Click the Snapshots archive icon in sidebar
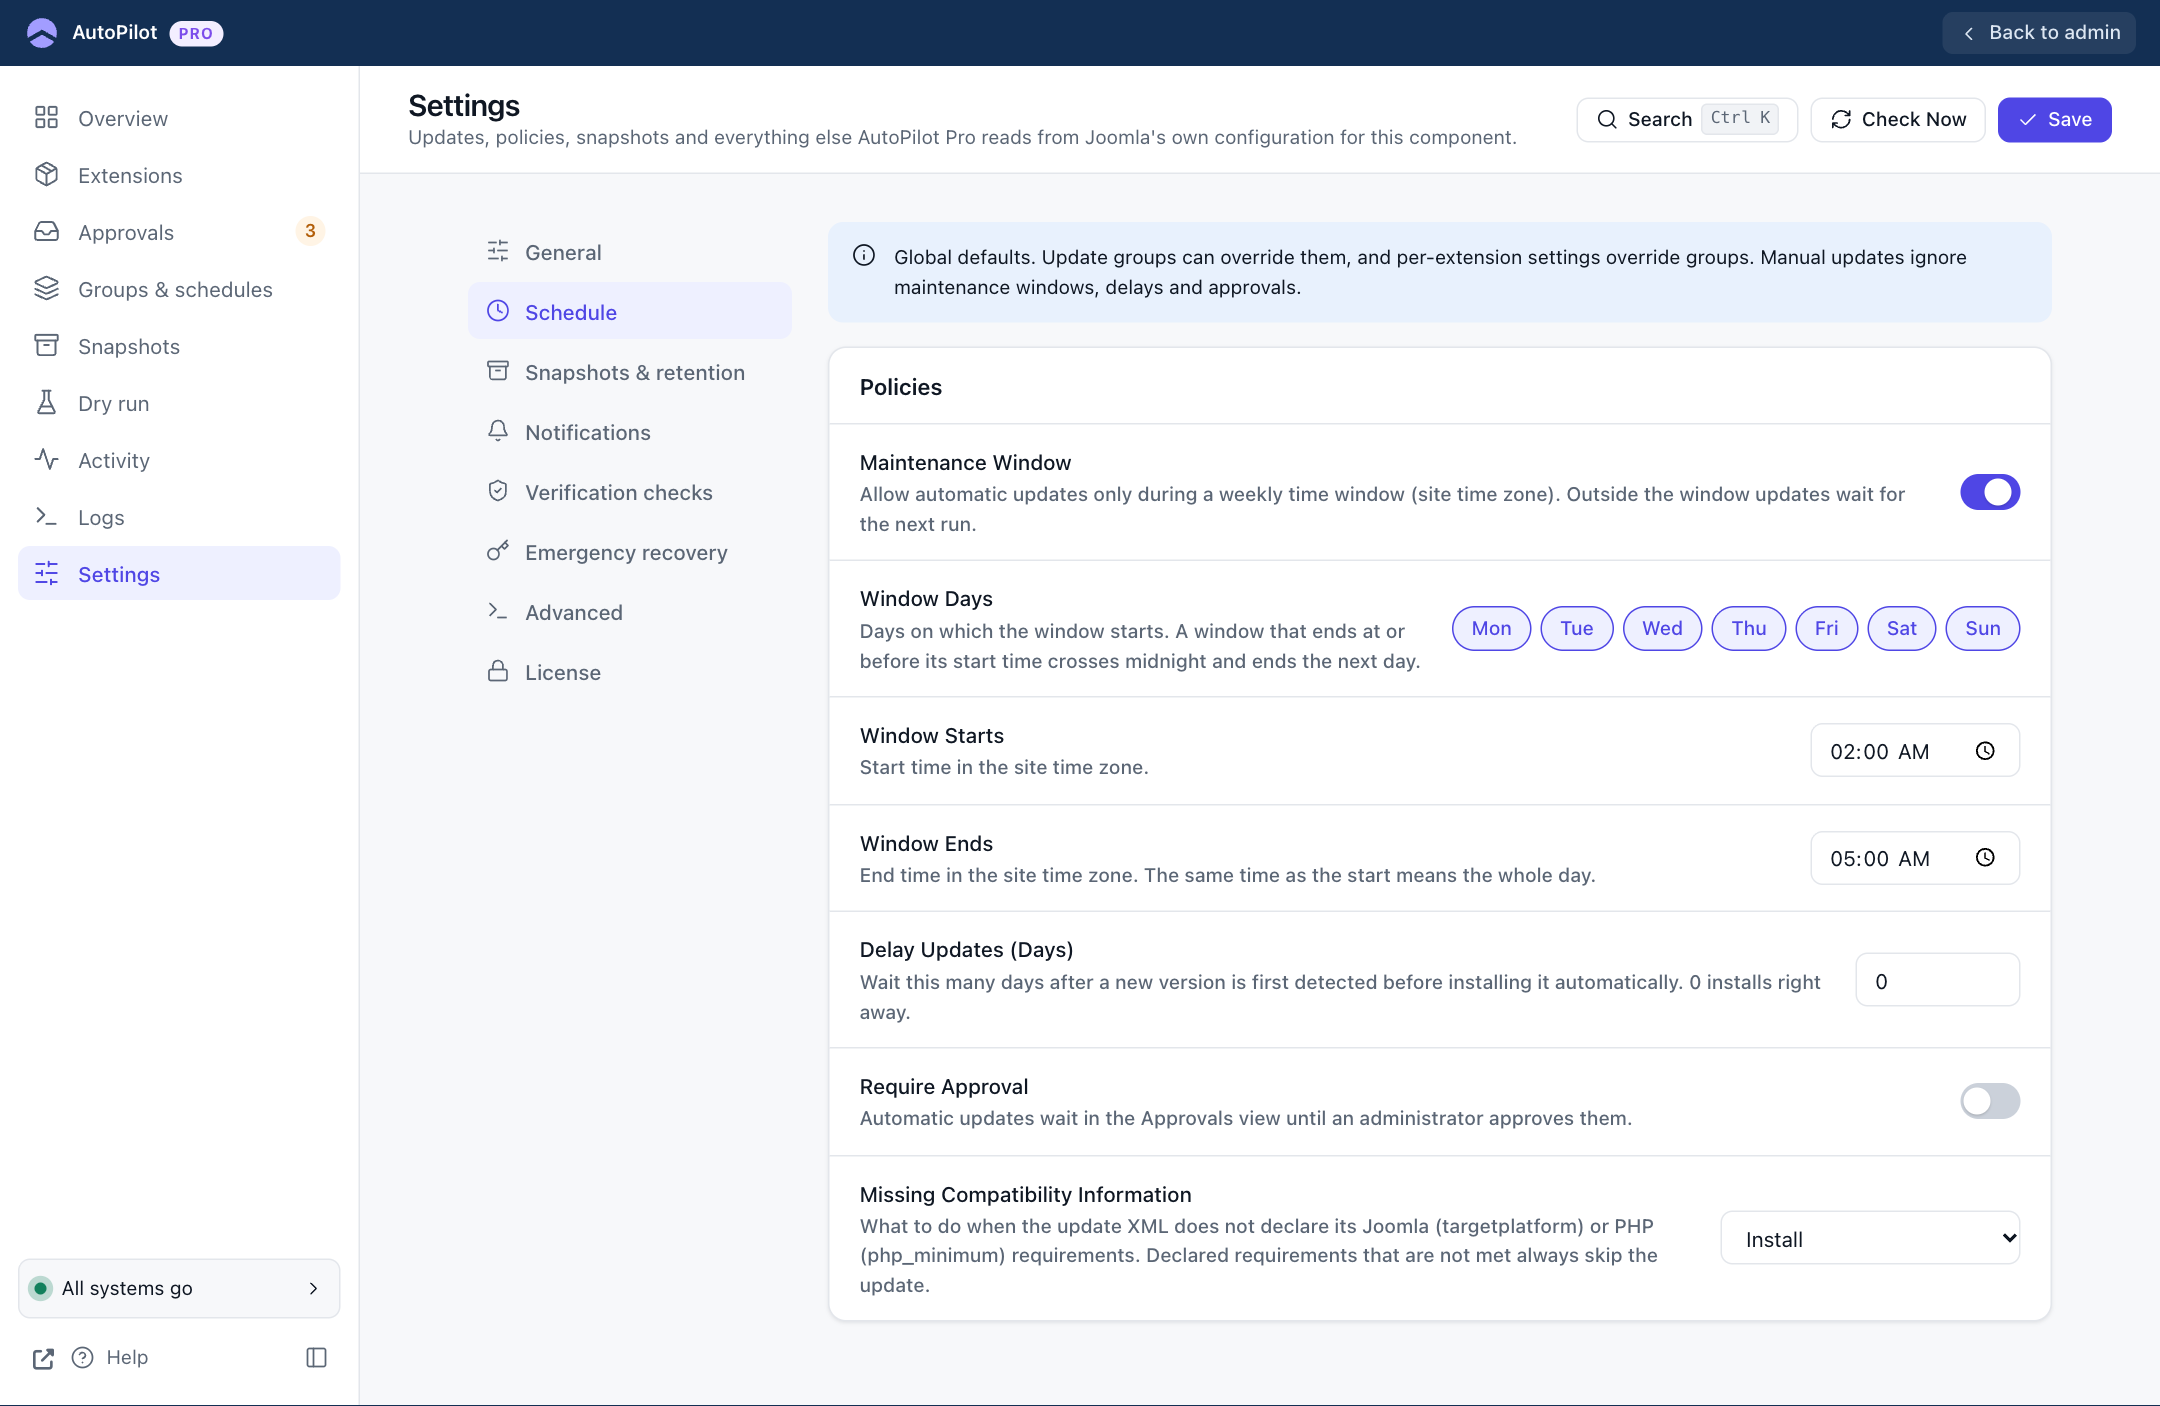Screen dimensions: 2160x1406 [x=46, y=346]
